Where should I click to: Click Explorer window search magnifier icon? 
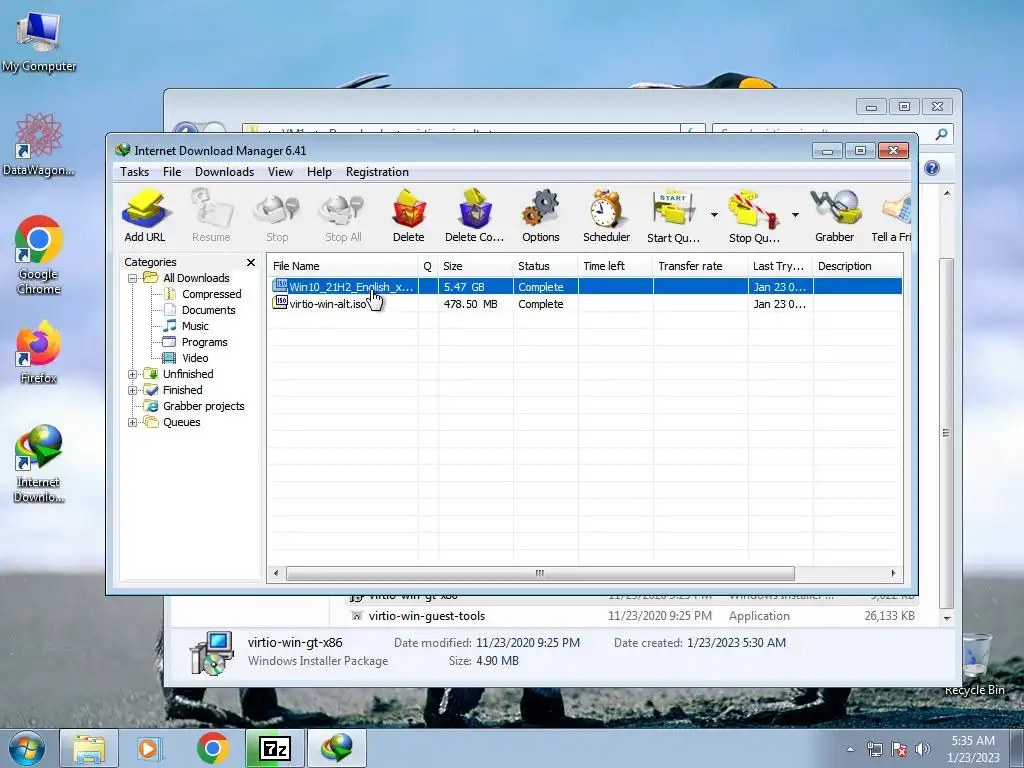coord(941,134)
